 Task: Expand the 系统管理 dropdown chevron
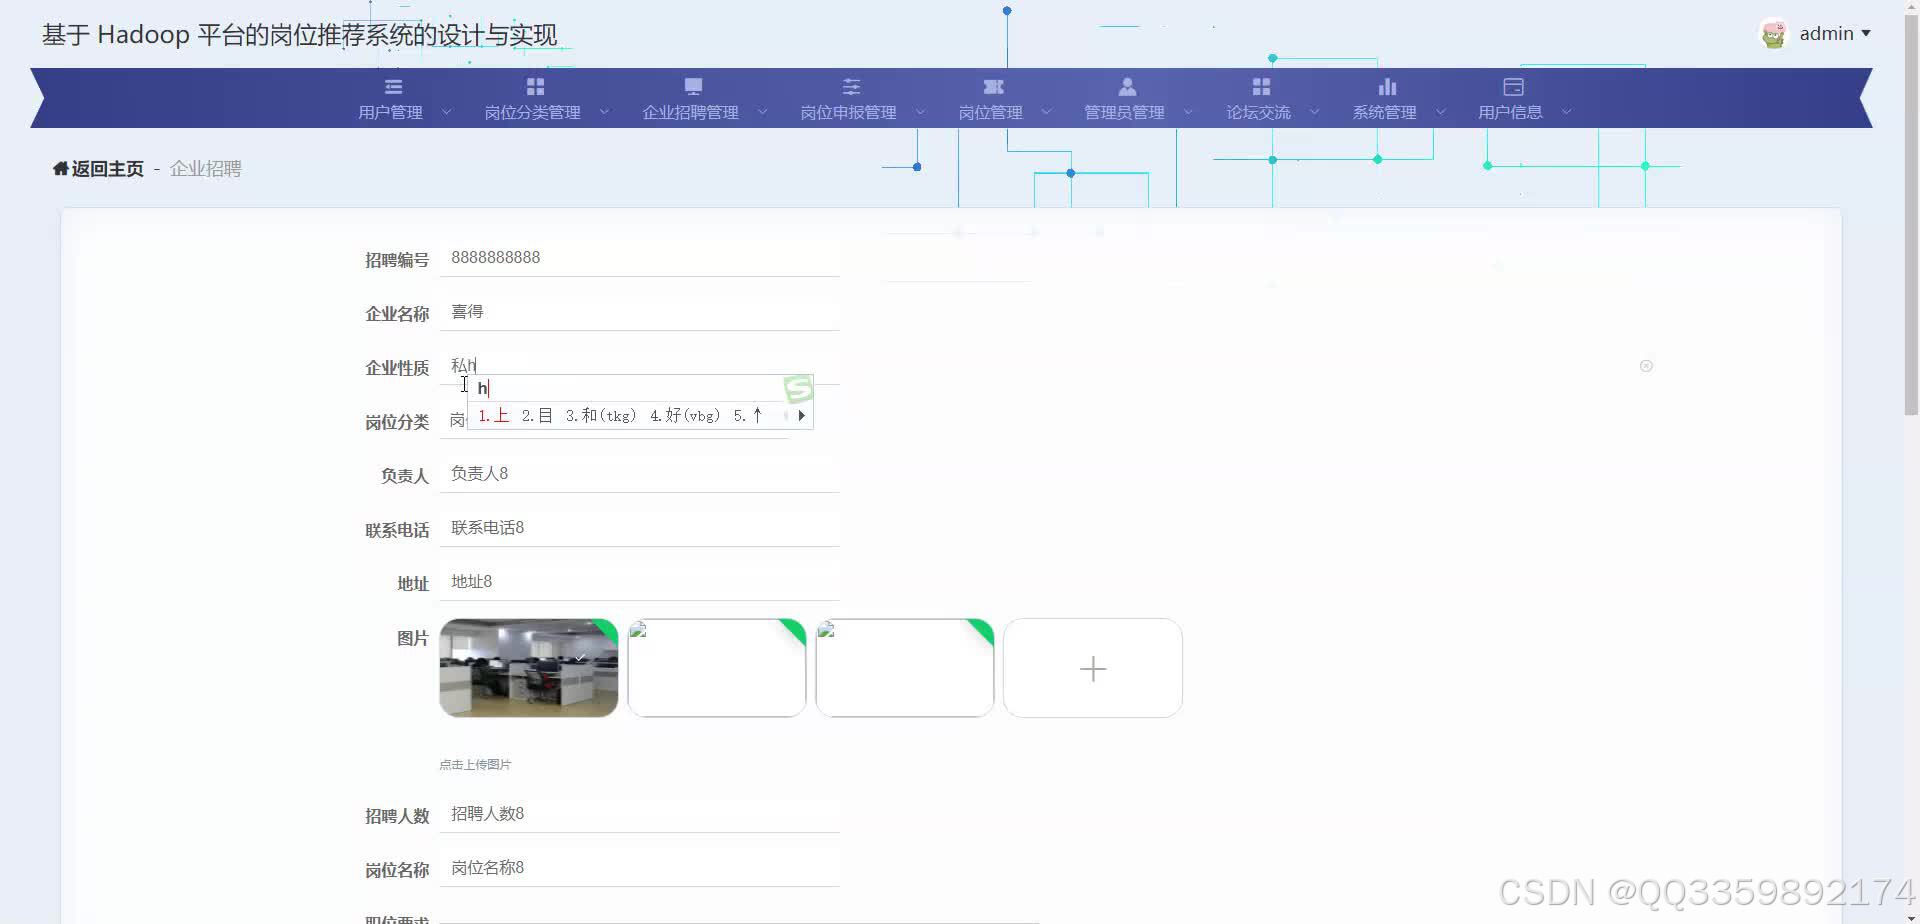point(1440,112)
